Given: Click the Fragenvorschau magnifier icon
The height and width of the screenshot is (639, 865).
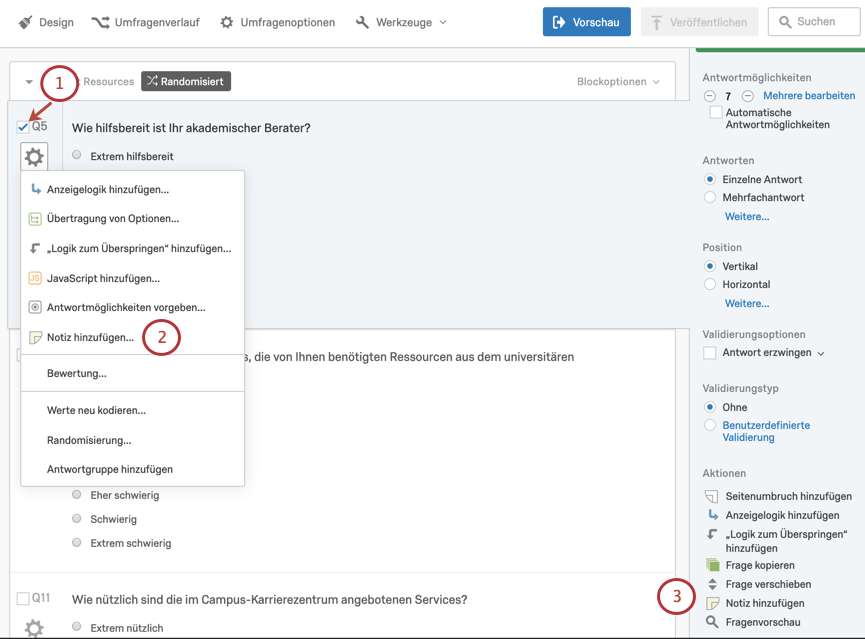Looking at the screenshot, I should coord(712,622).
